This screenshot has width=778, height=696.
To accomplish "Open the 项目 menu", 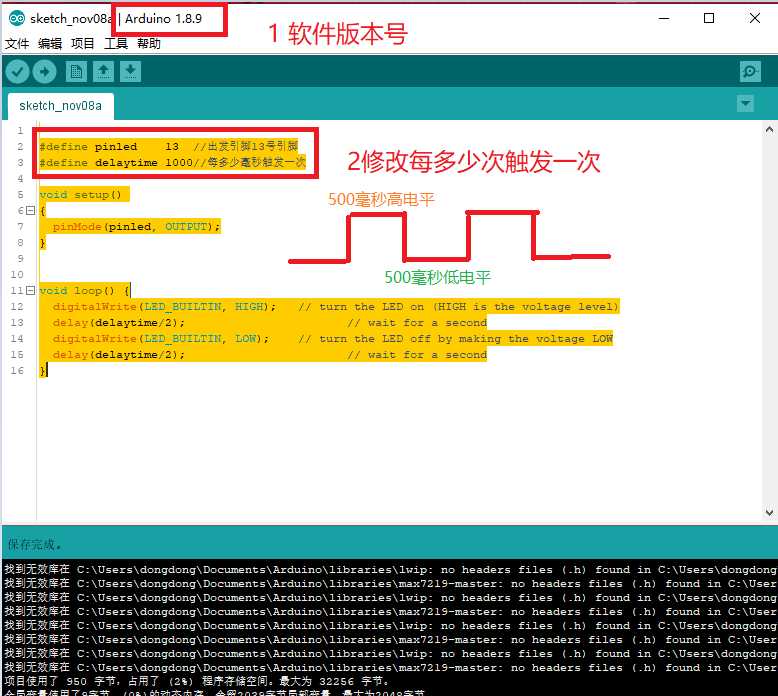I will [83, 44].
